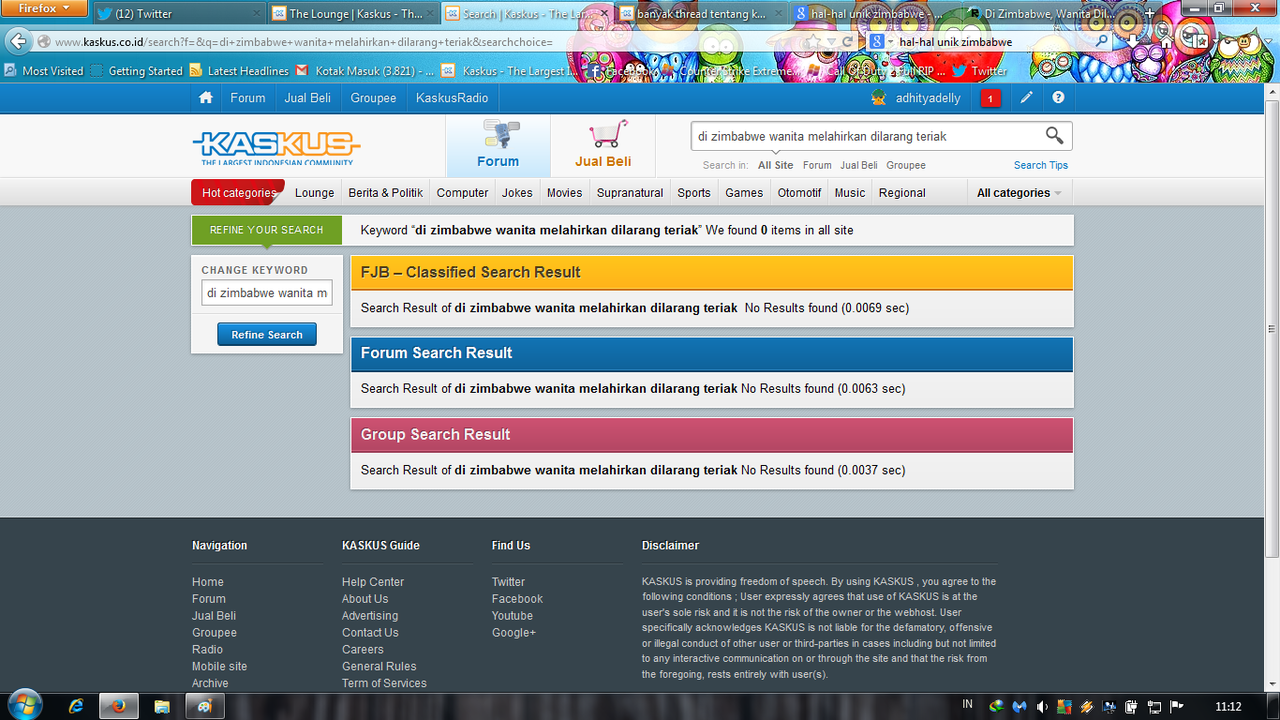Set search scope to All Site
The image size is (1280, 720).
(775, 165)
